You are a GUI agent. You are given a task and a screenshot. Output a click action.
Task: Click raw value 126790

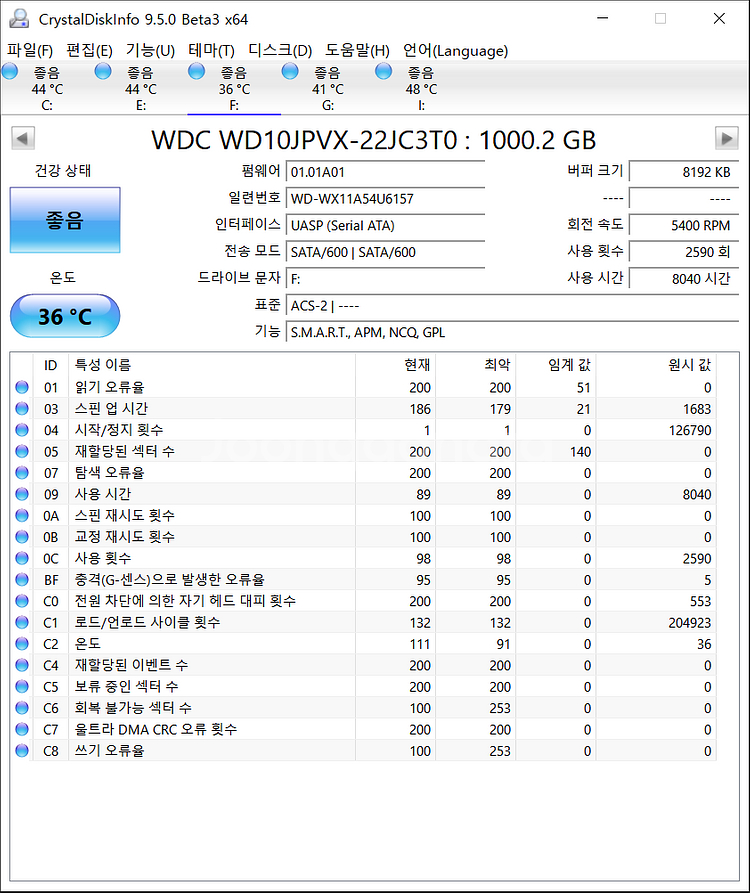(690, 430)
